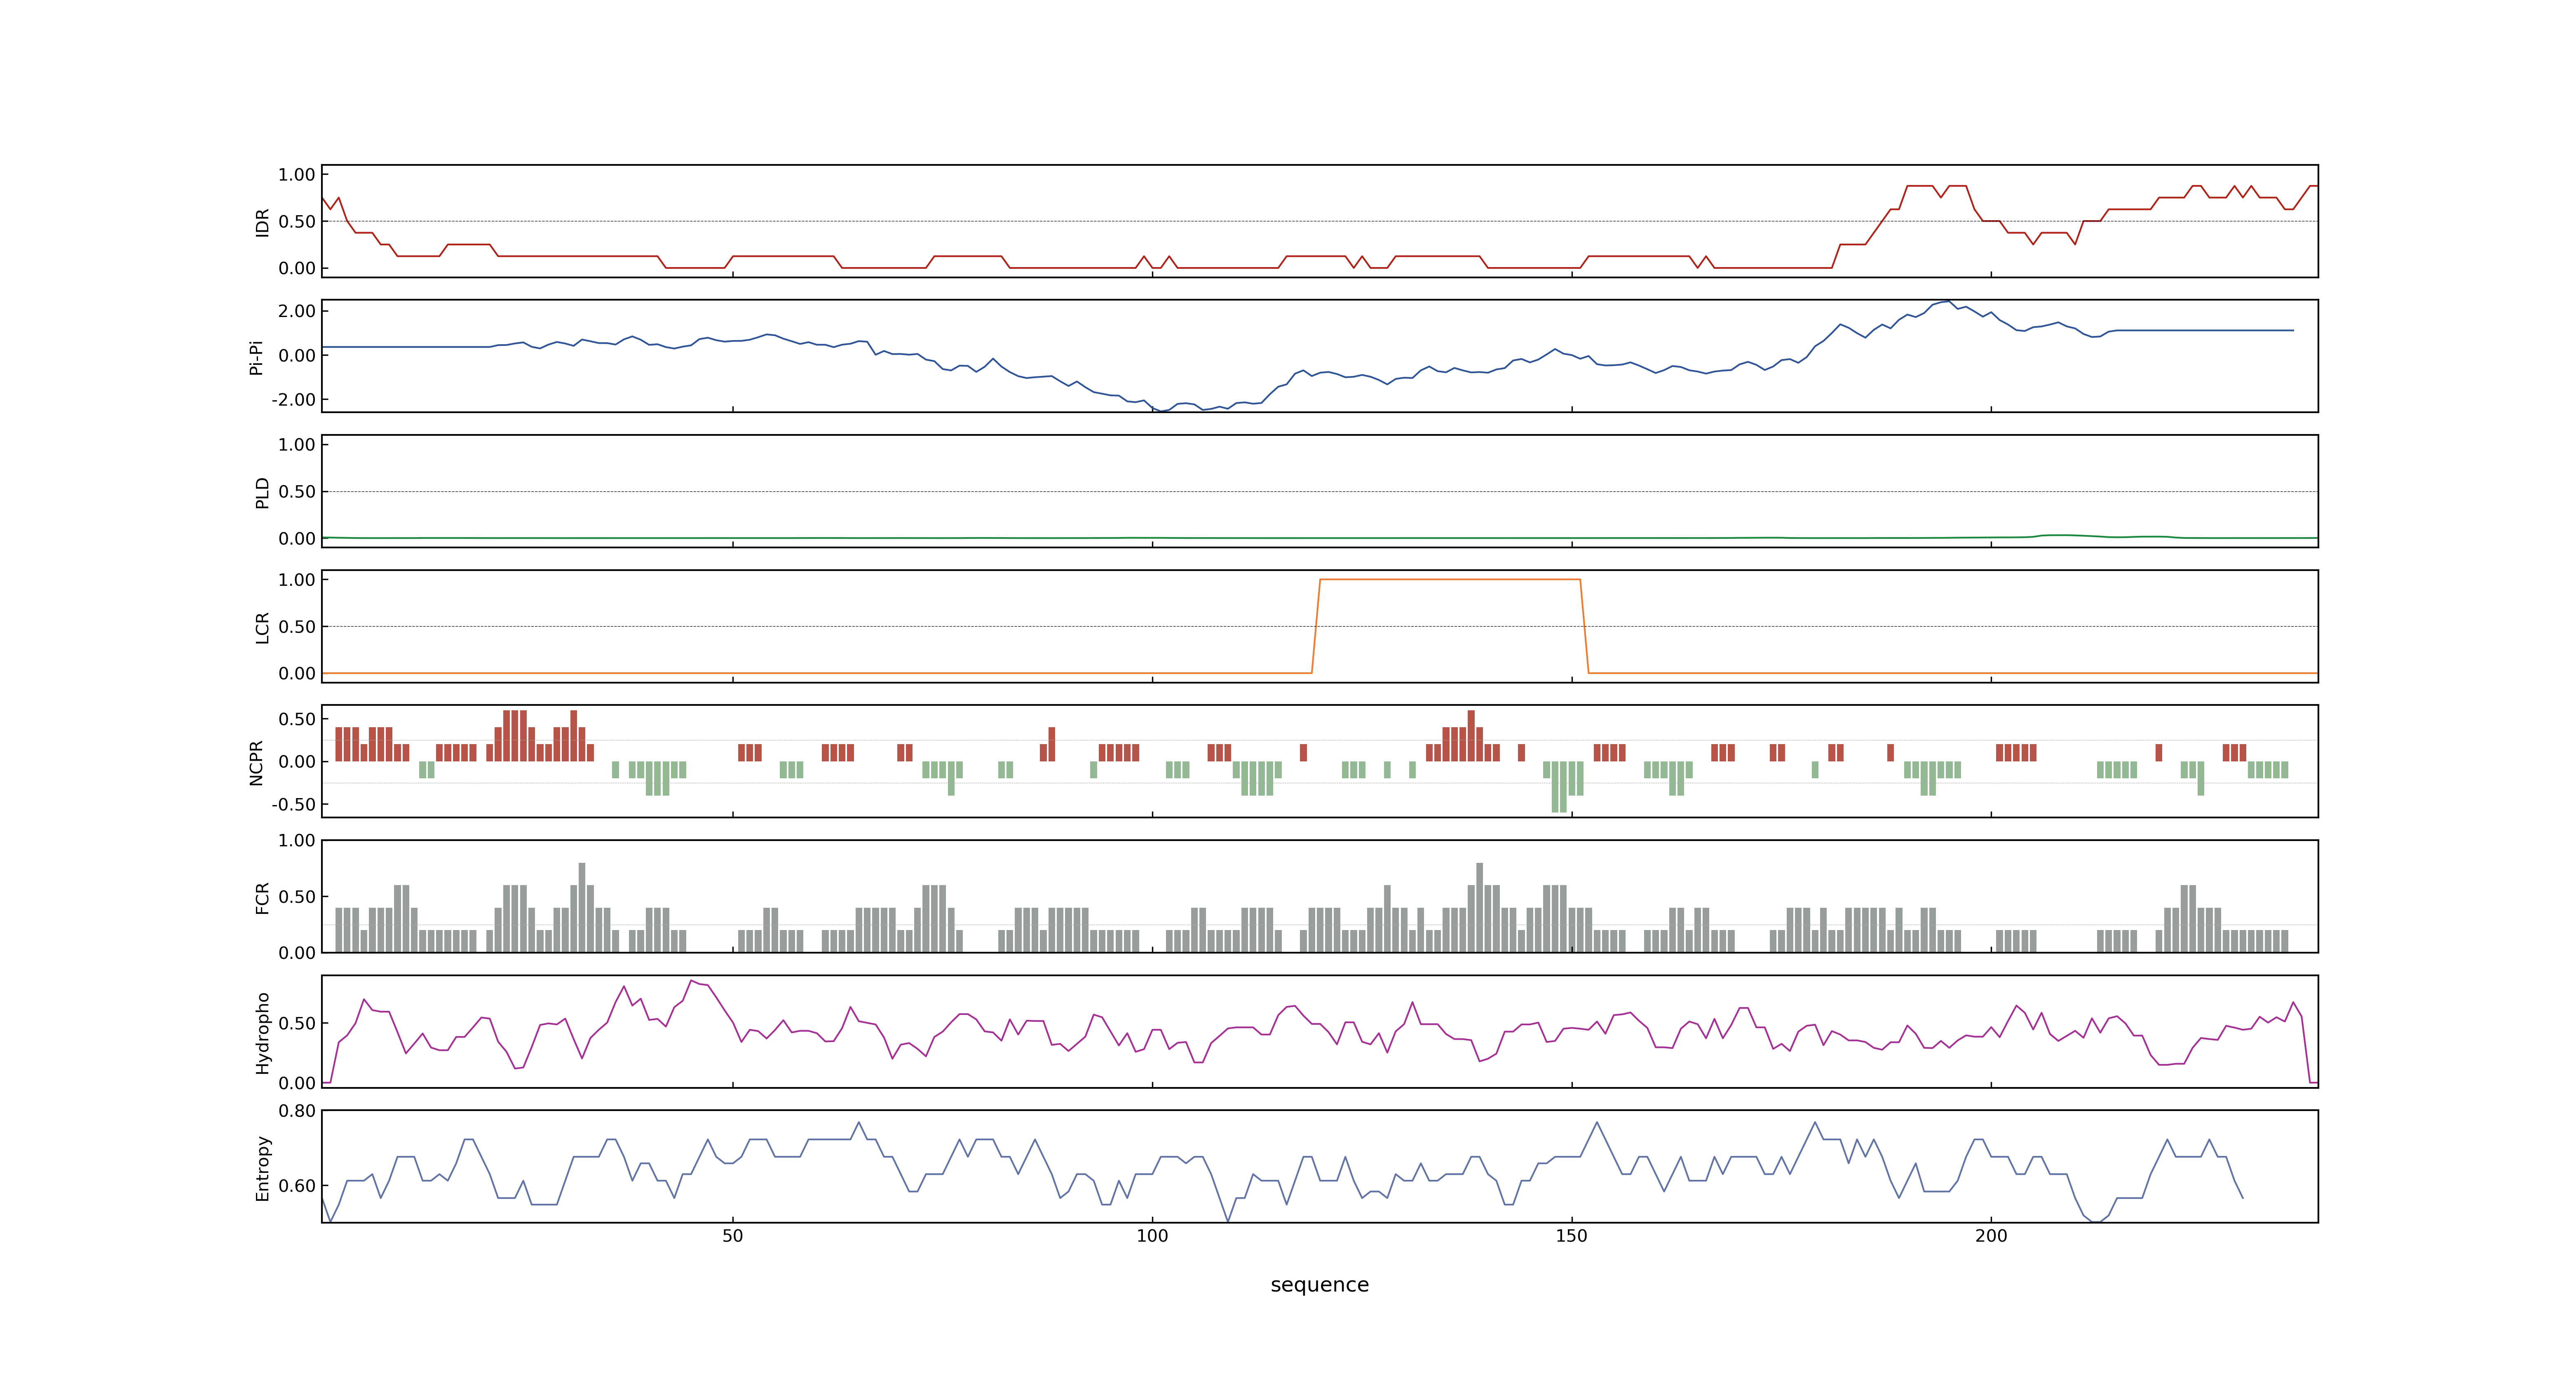Image resolution: width=2576 pixels, height=1374 pixels.
Task: Click the FCR axis label
Action: coord(262,897)
